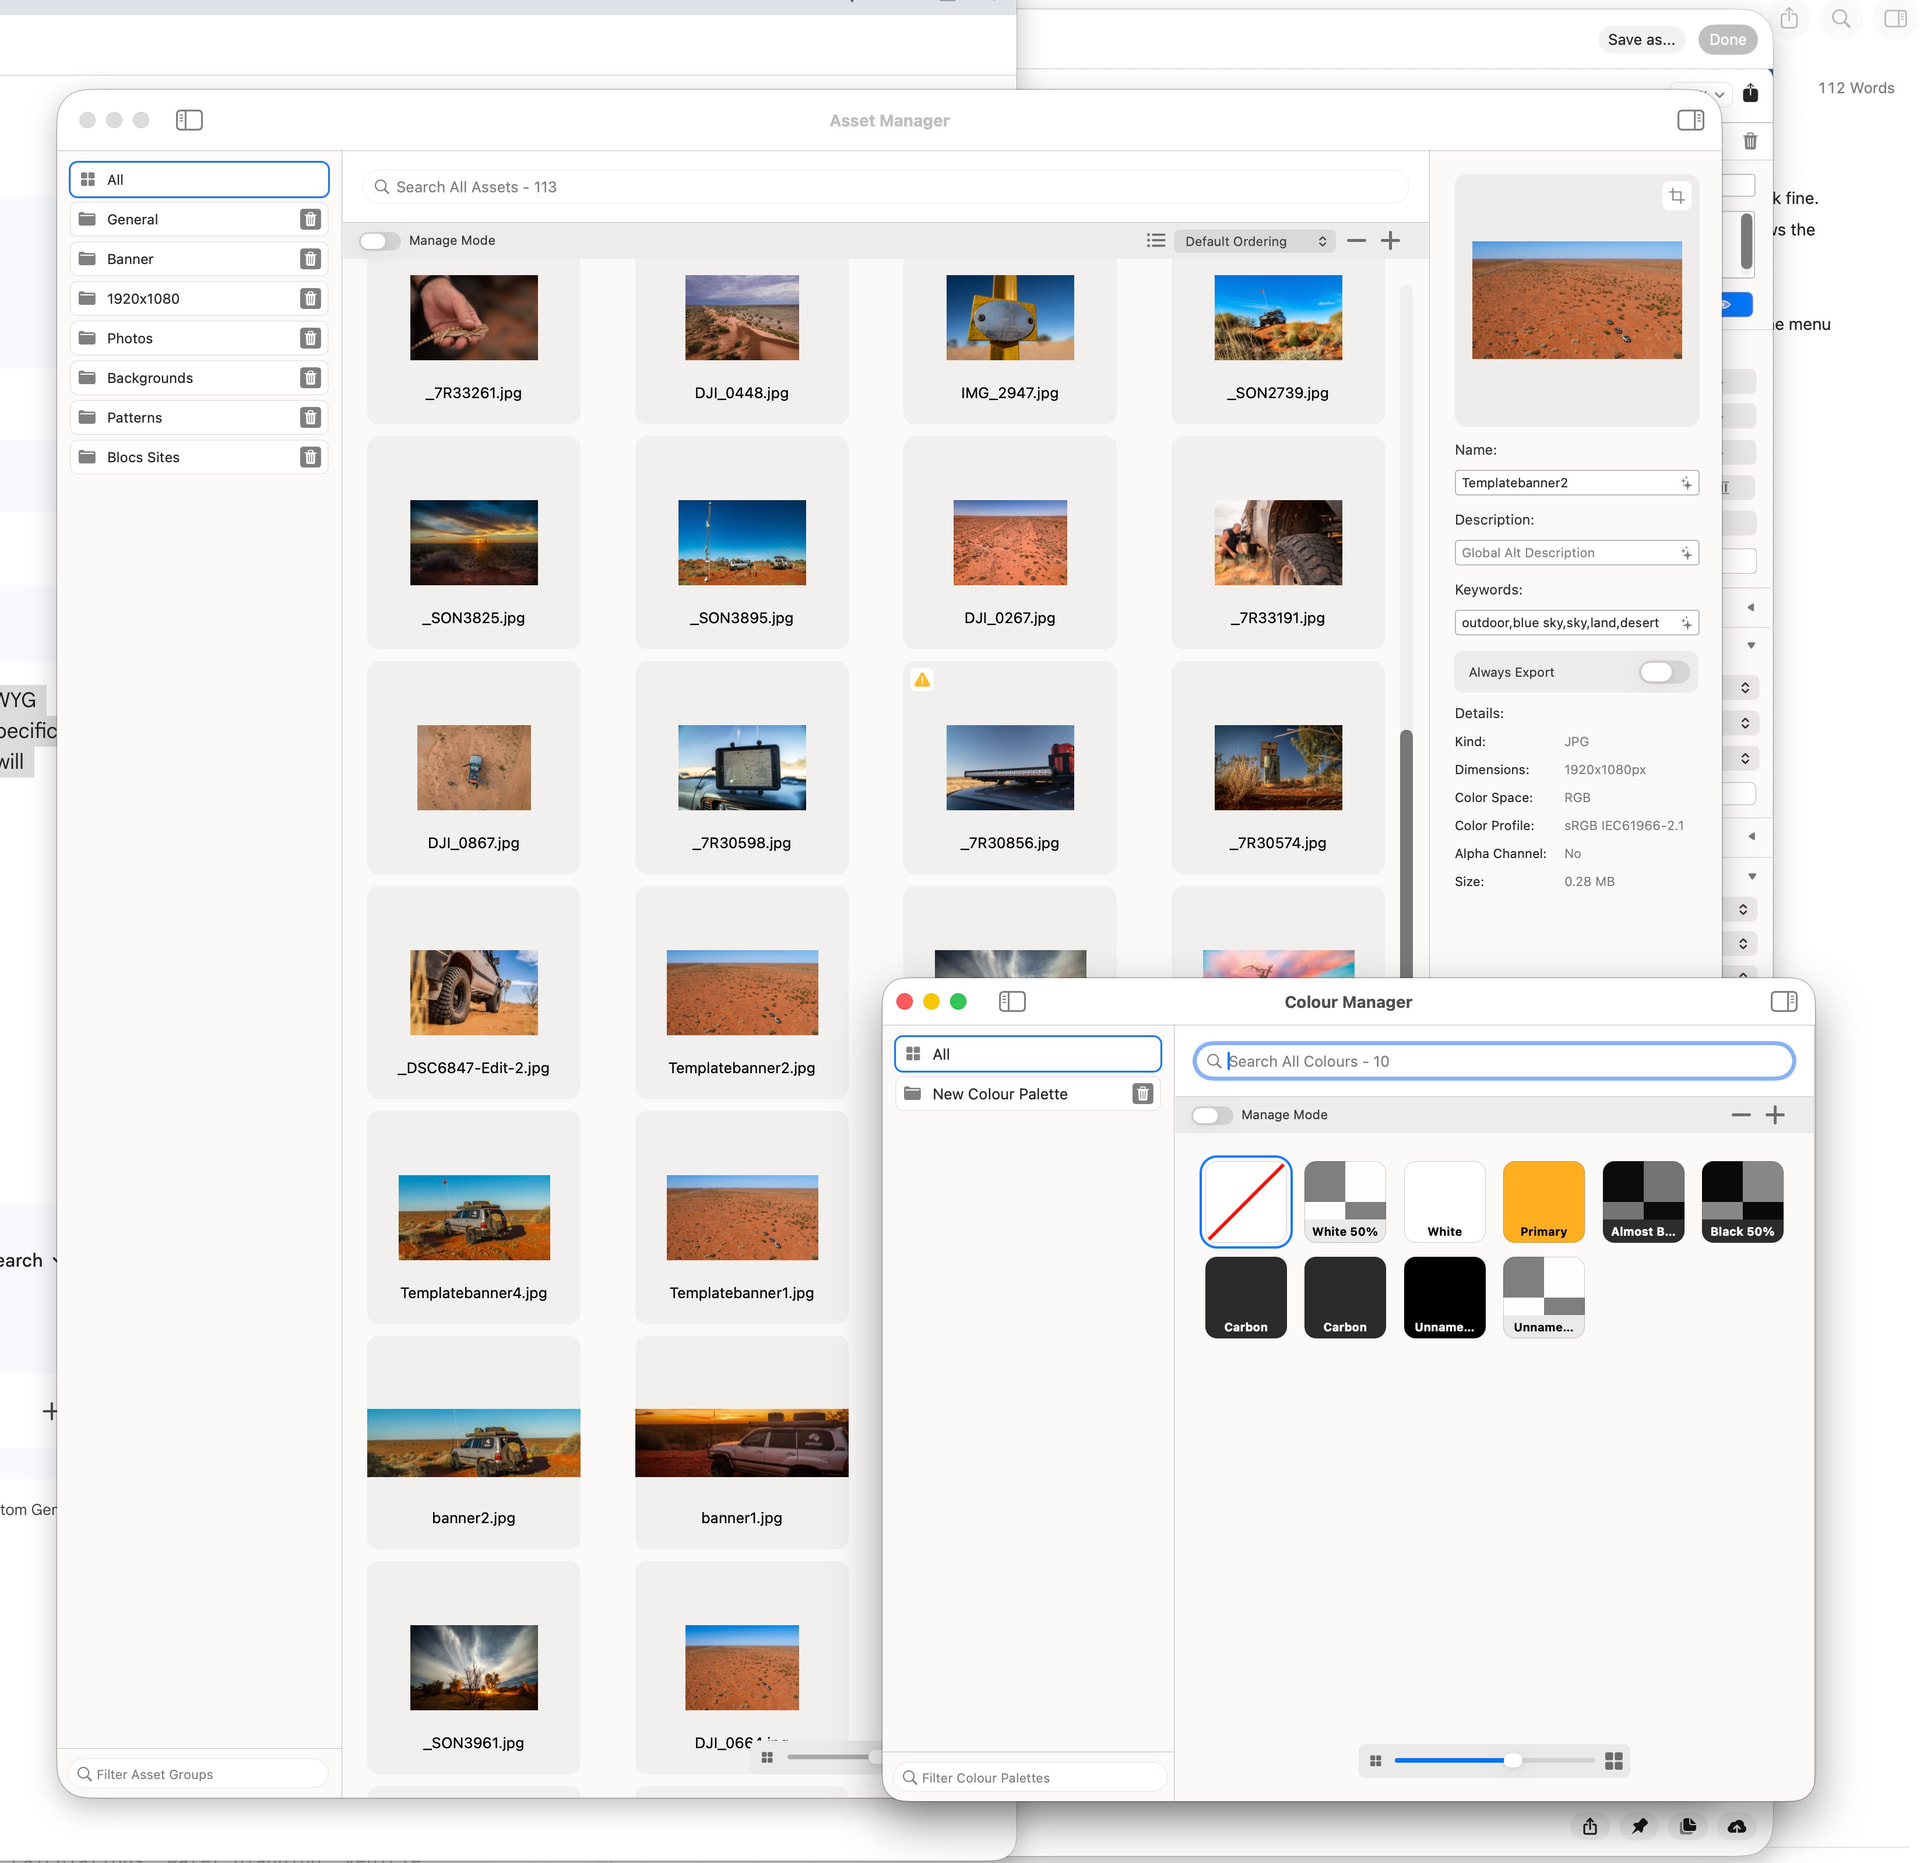
Task: Open the Name field options dropdown
Action: pos(1686,483)
